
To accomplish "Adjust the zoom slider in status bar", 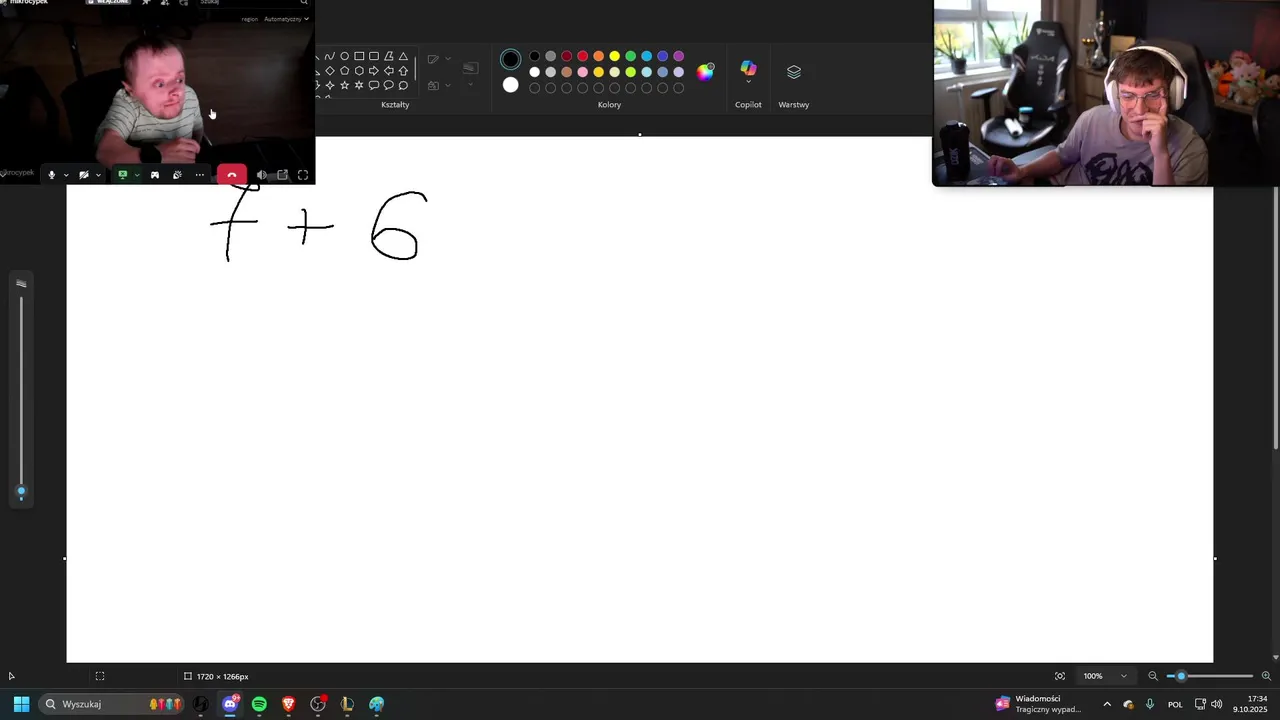I will coord(1181,676).
